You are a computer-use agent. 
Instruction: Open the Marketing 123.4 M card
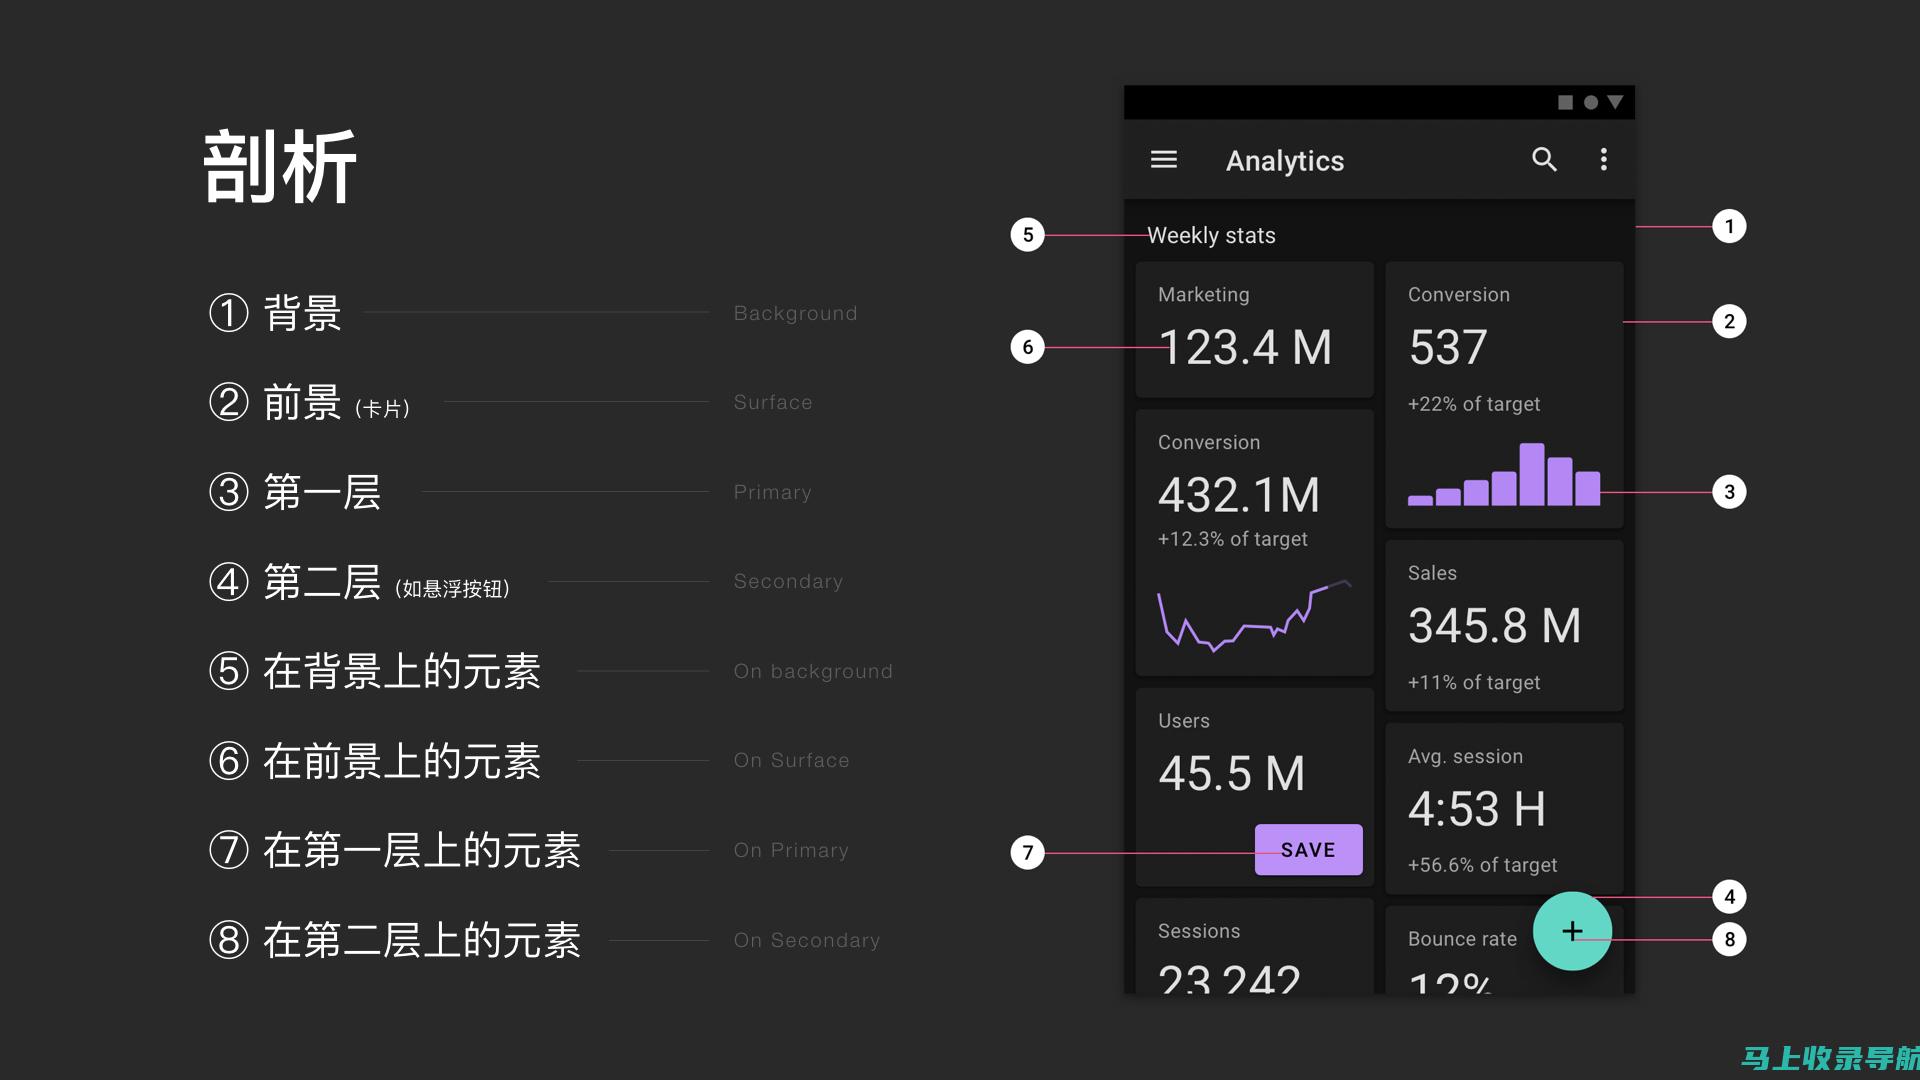(x=1254, y=330)
